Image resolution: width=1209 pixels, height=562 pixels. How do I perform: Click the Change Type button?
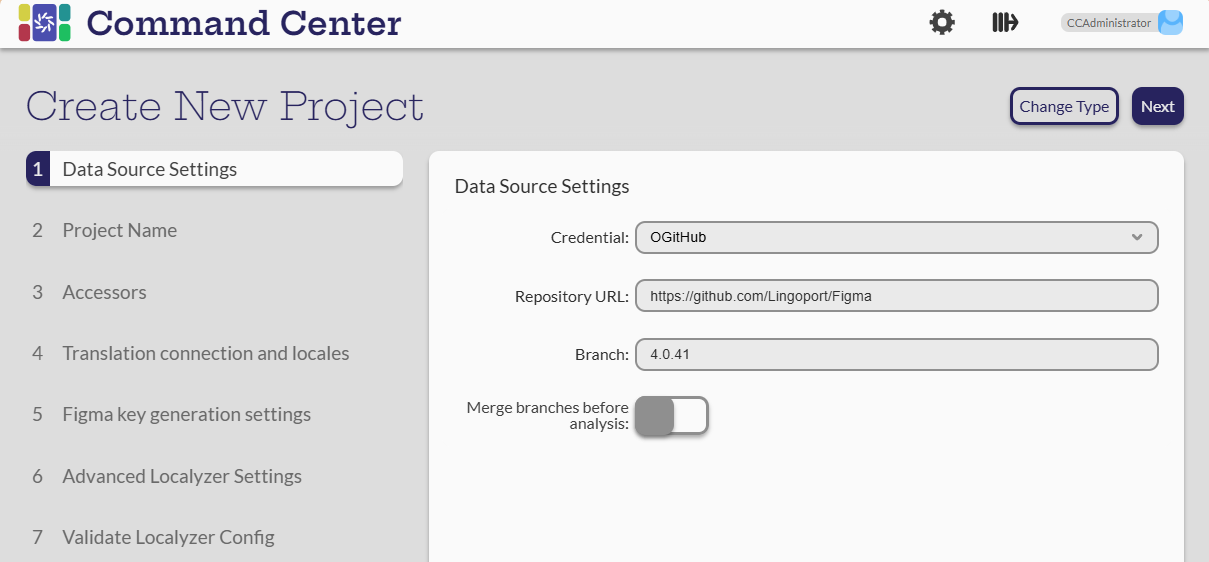[x=1064, y=107]
